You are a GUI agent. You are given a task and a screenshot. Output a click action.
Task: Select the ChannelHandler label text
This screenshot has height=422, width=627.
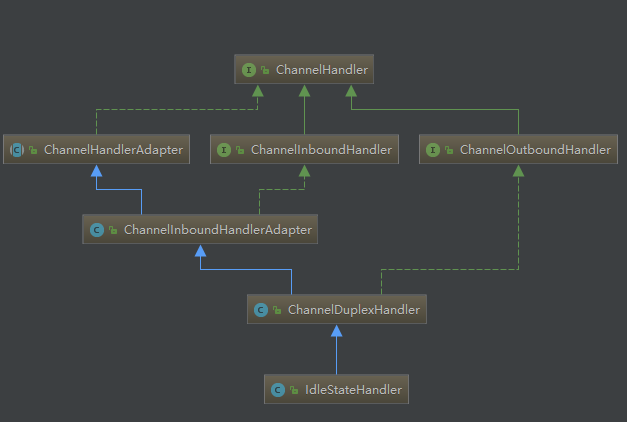(310, 70)
